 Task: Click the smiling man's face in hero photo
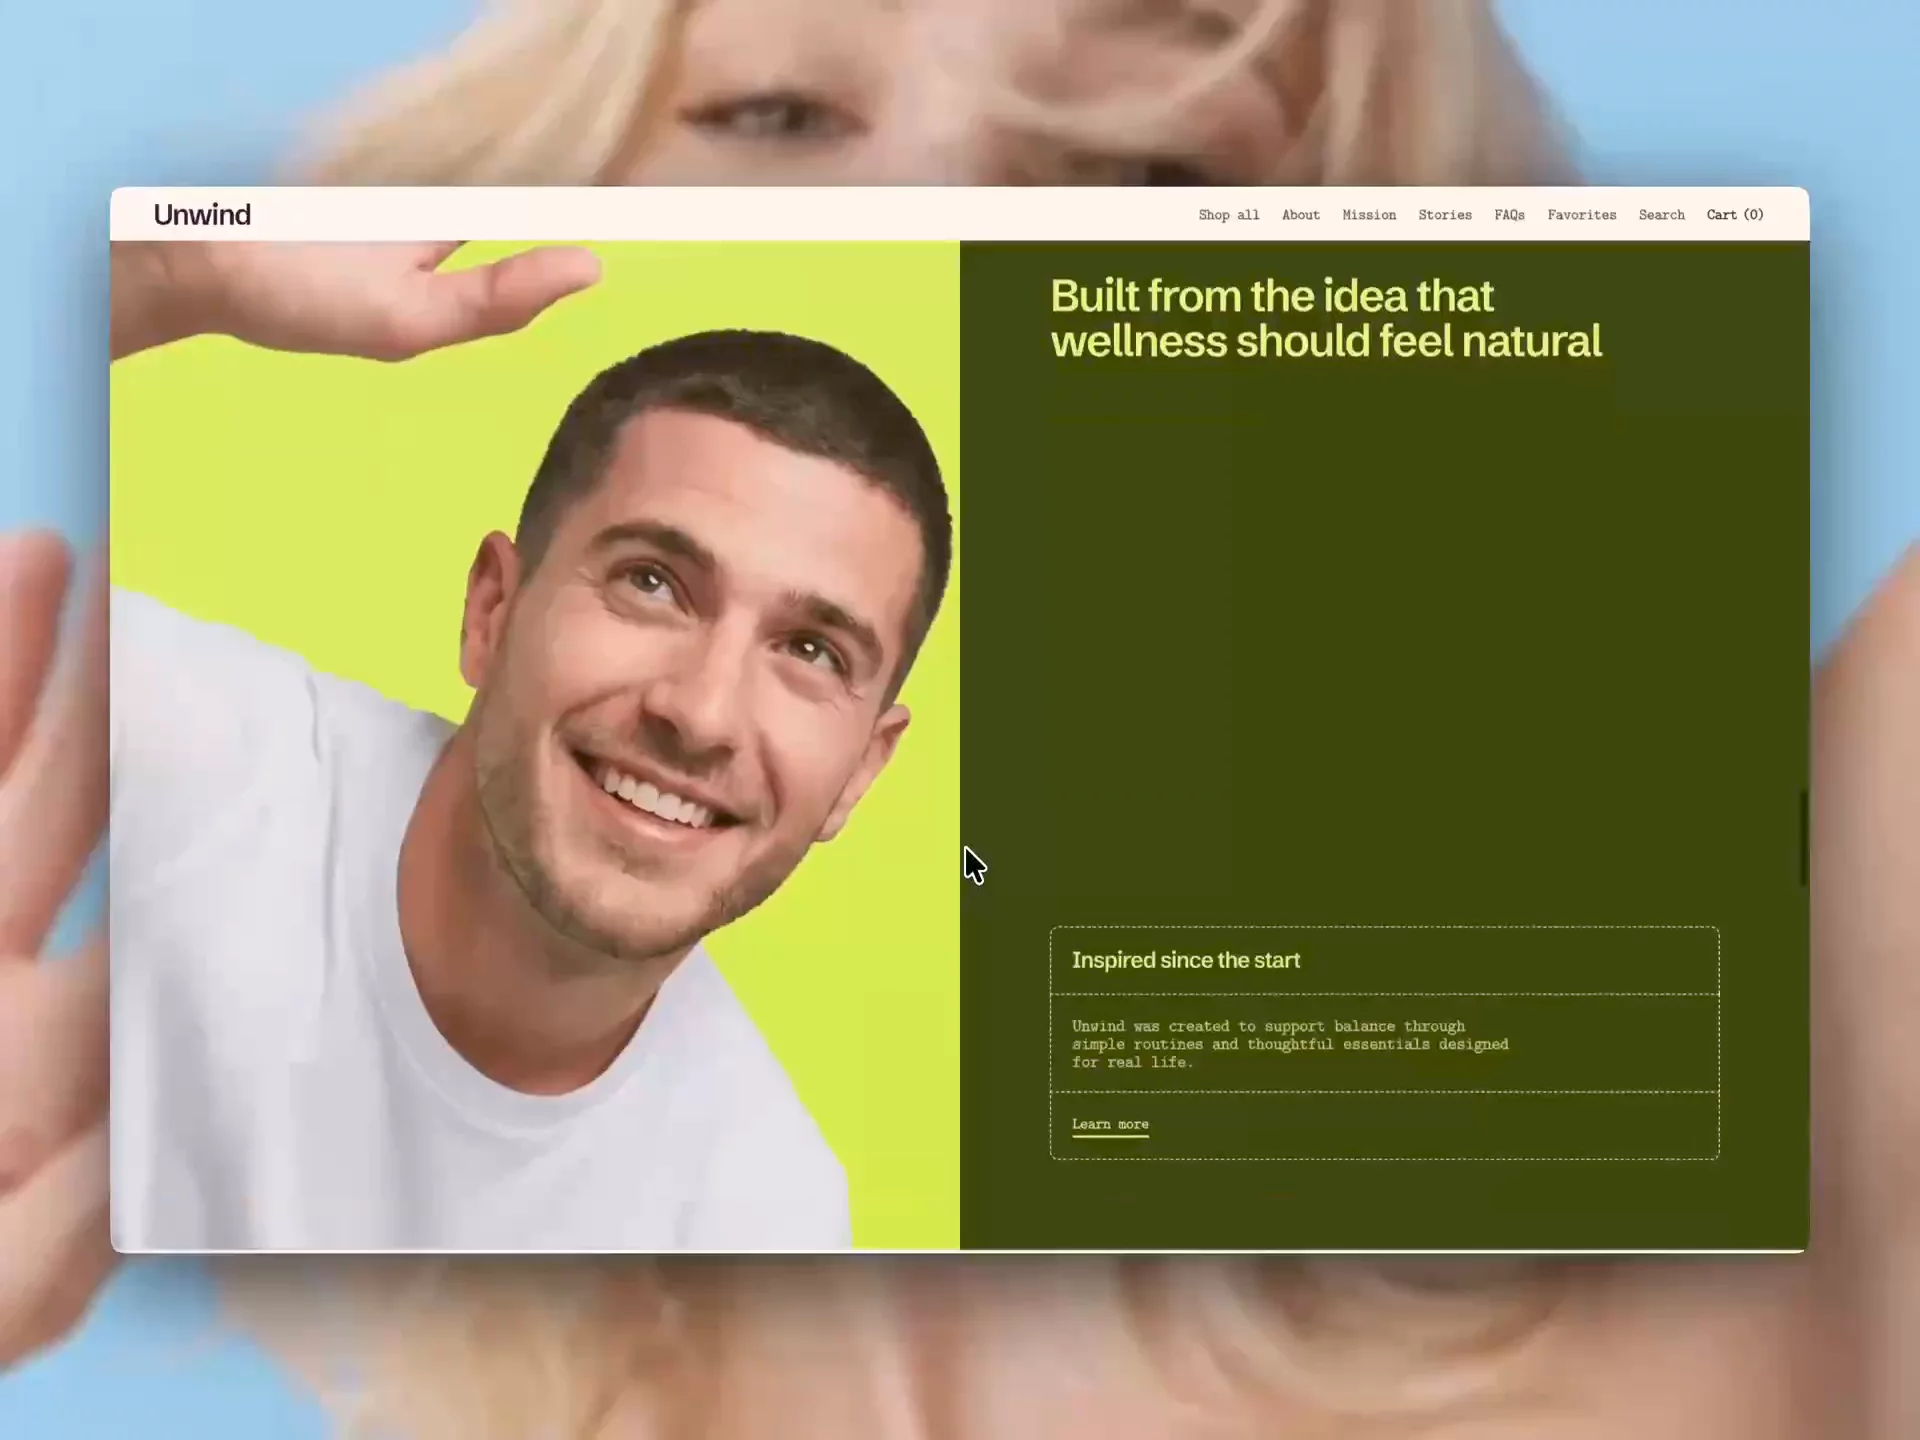(x=690, y=680)
